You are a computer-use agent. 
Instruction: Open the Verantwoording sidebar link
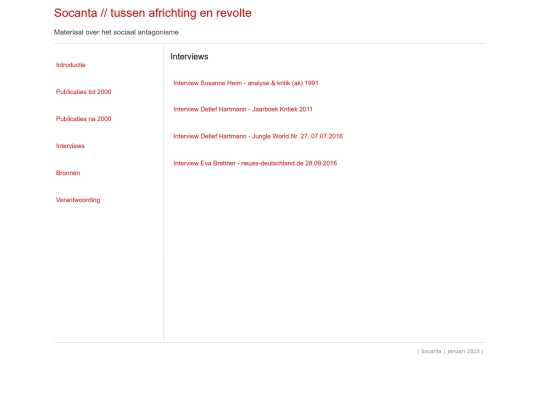[78, 200]
